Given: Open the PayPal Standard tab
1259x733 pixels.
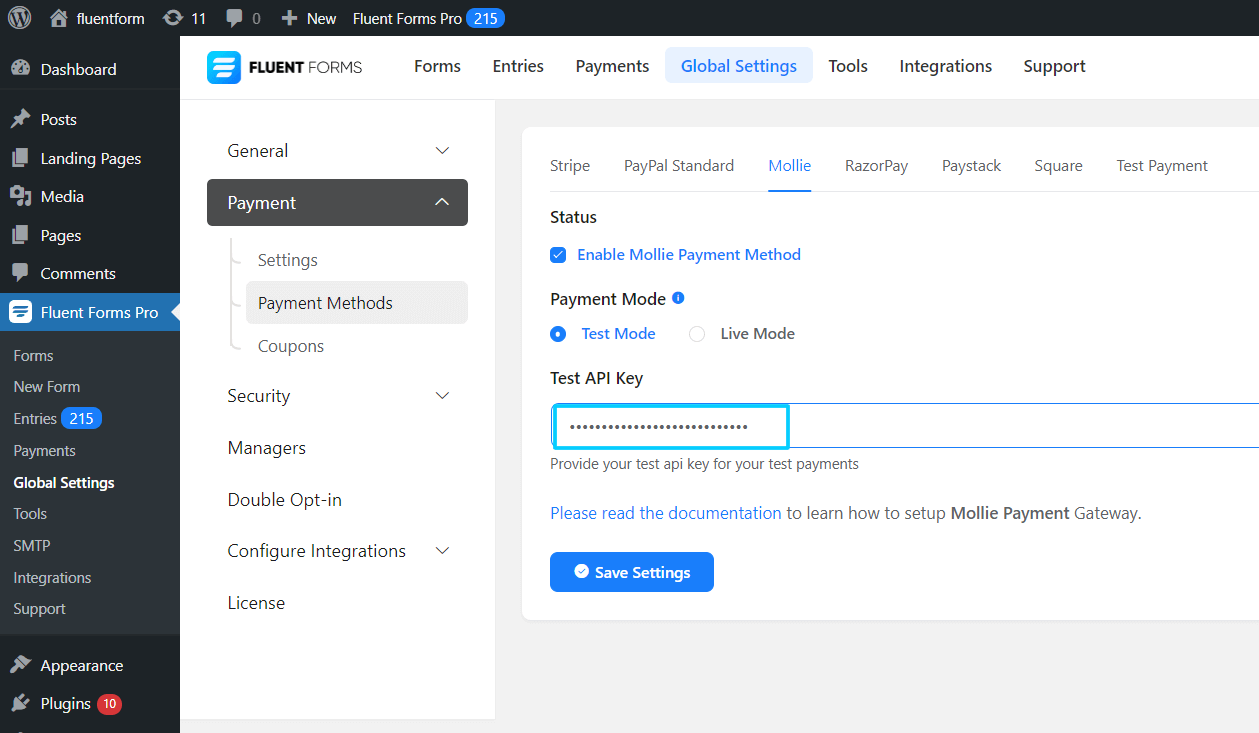Looking at the screenshot, I should pos(679,165).
